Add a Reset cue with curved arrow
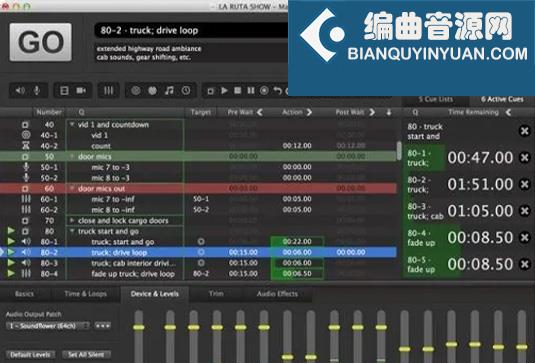 (278, 90)
